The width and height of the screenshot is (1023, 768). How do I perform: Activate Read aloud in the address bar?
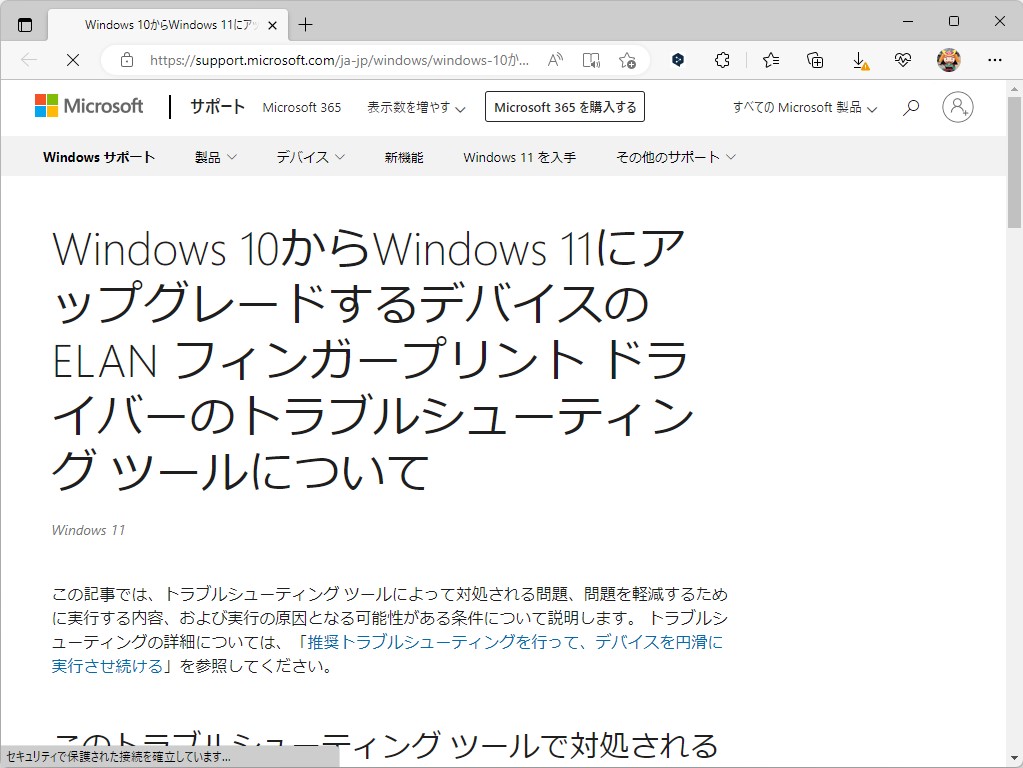tap(590, 60)
